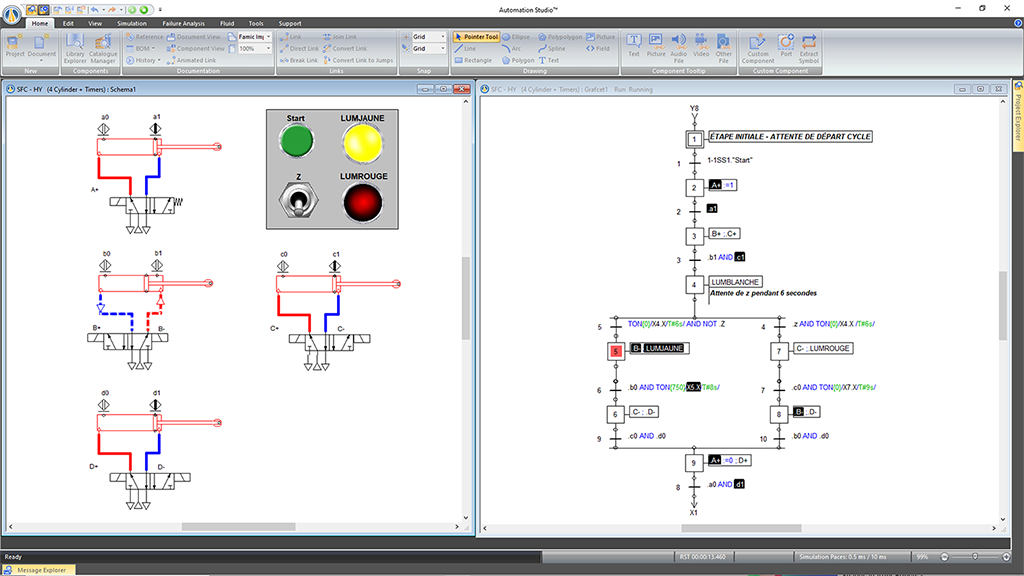This screenshot has height=576, width=1024.
Task: Open the Message Explorer panel
Action: tap(39, 570)
